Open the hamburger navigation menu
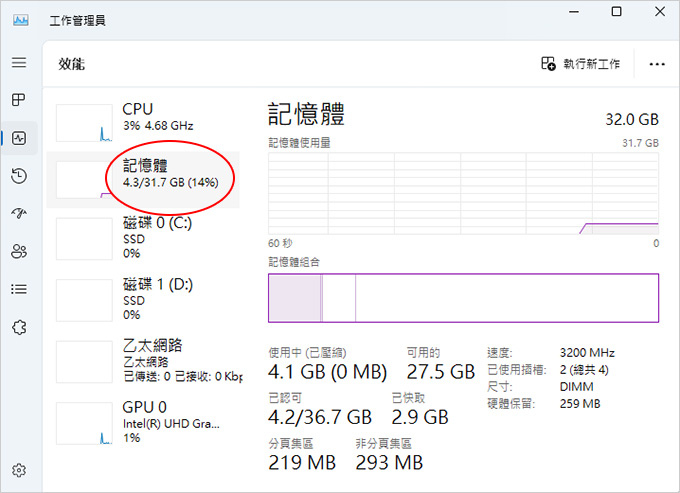 [19, 62]
